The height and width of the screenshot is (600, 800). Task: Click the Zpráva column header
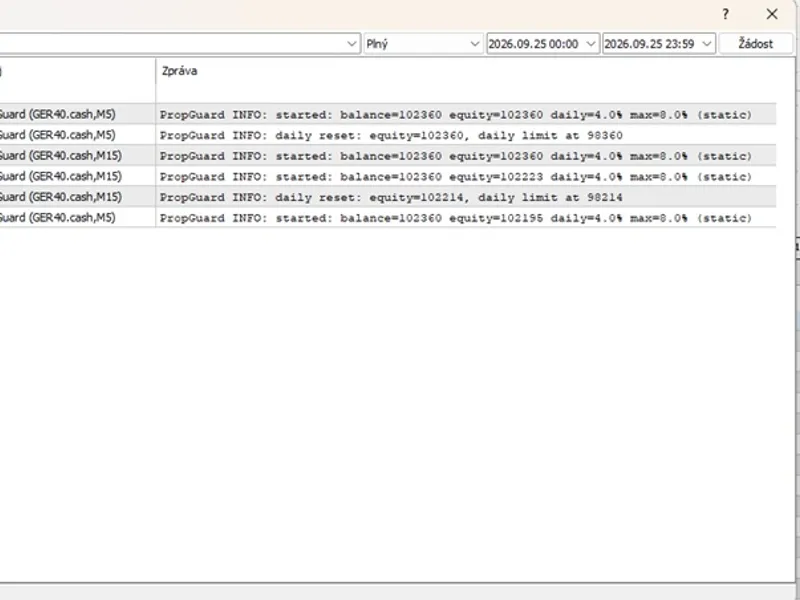pos(180,71)
